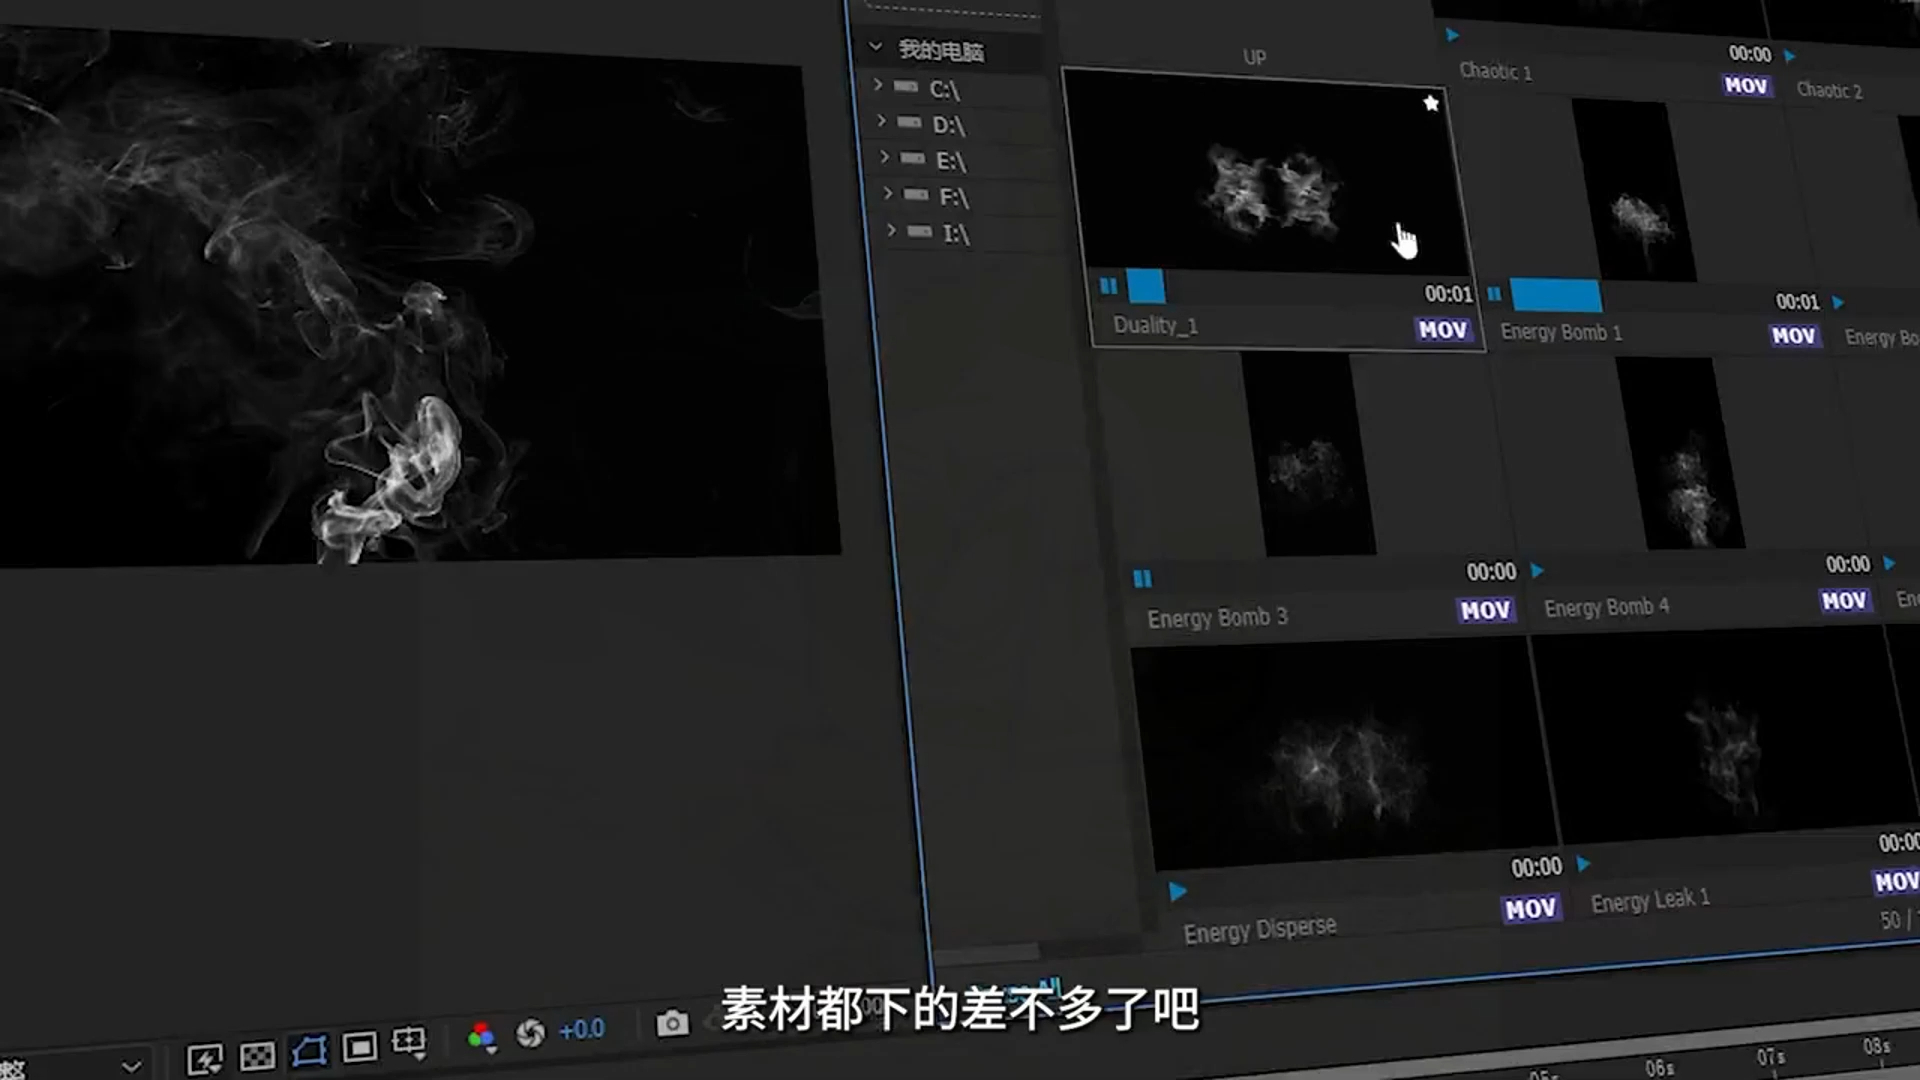Click the MOV label under Duality_1

click(1441, 330)
